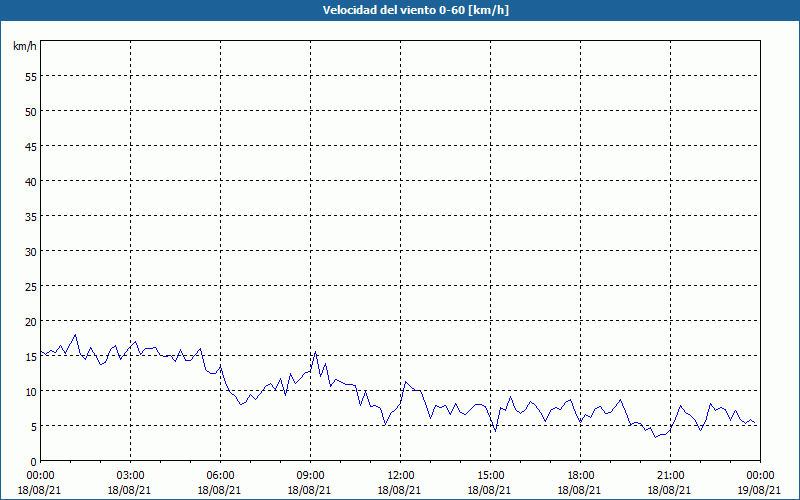Click the wind speed peak just after 09:00

[x=315, y=352]
